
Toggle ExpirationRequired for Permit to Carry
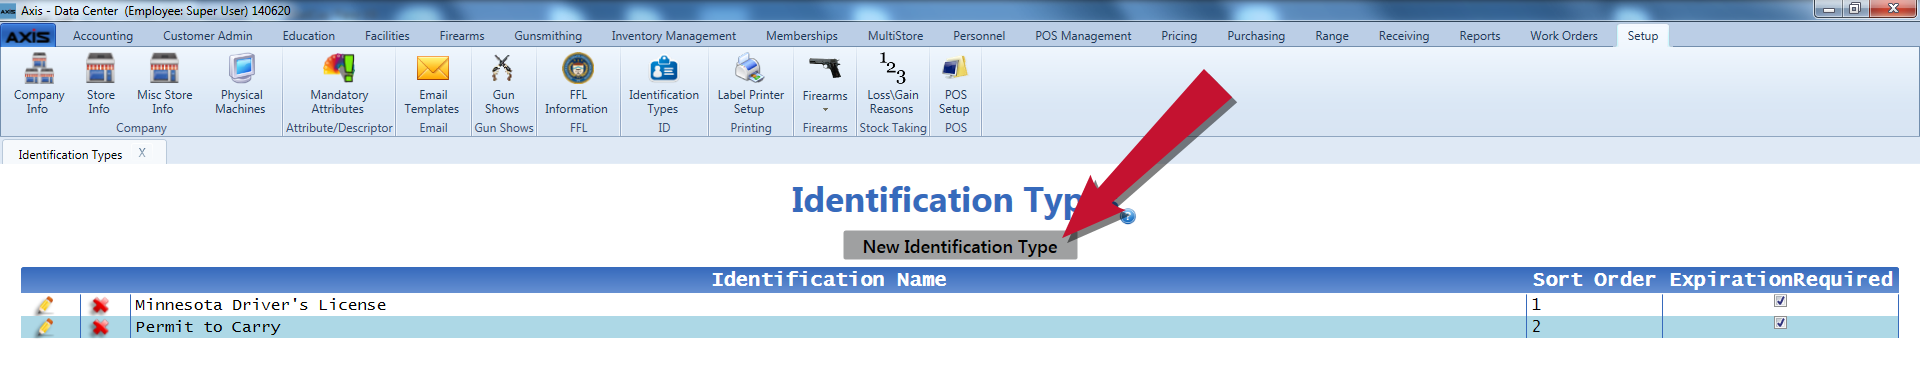(x=1780, y=323)
